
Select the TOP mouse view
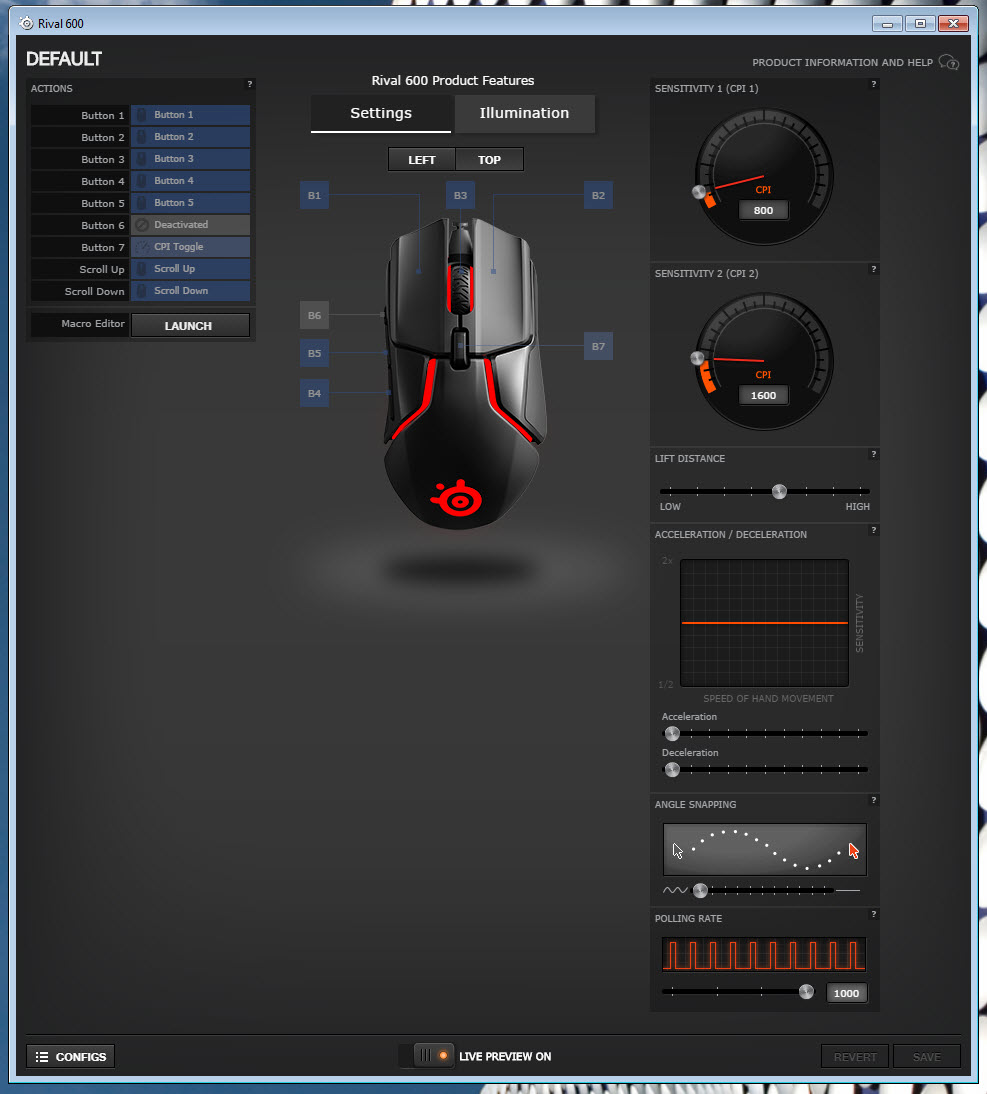coord(490,160)
